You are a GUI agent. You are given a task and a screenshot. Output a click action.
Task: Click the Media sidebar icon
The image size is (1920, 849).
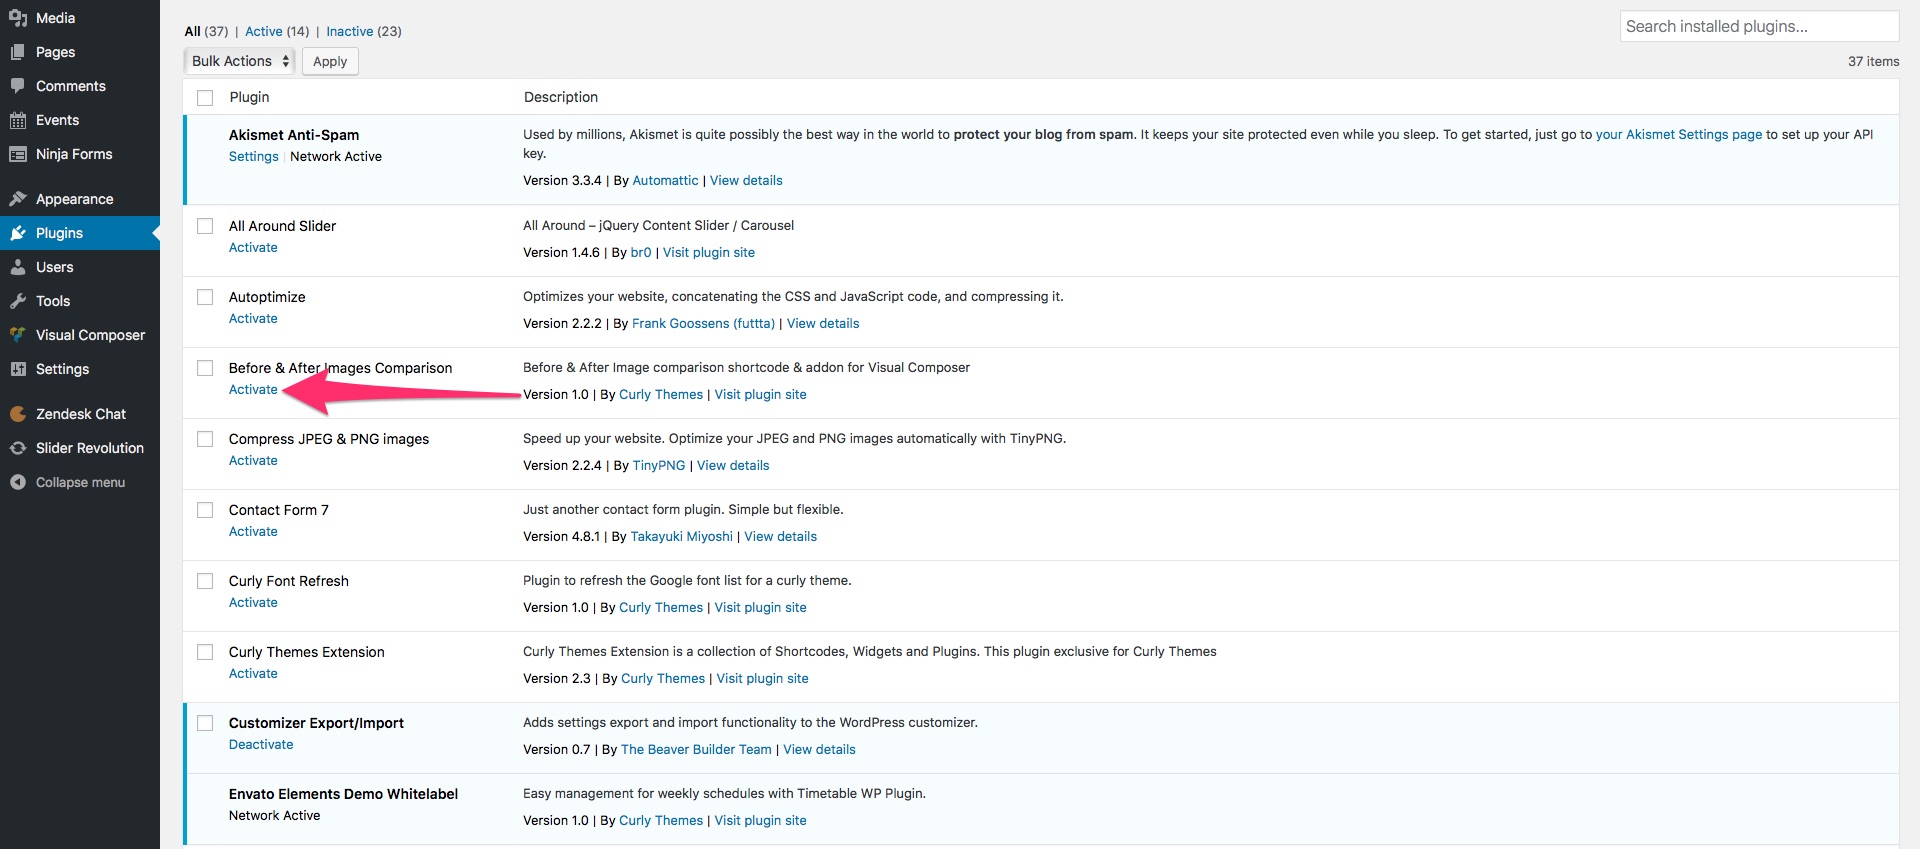[x=18, y=18]
